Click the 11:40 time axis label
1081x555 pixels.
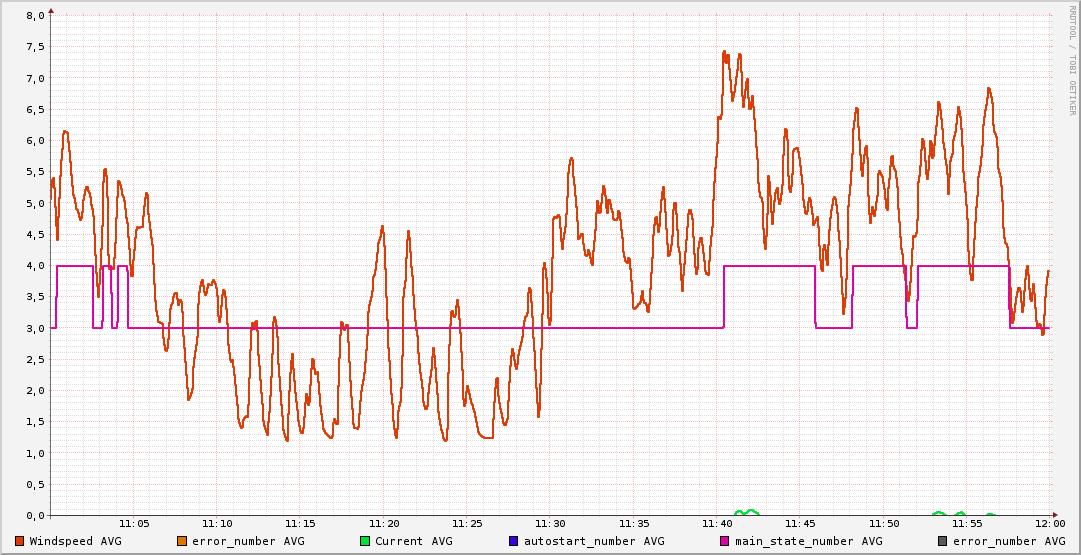716,524
